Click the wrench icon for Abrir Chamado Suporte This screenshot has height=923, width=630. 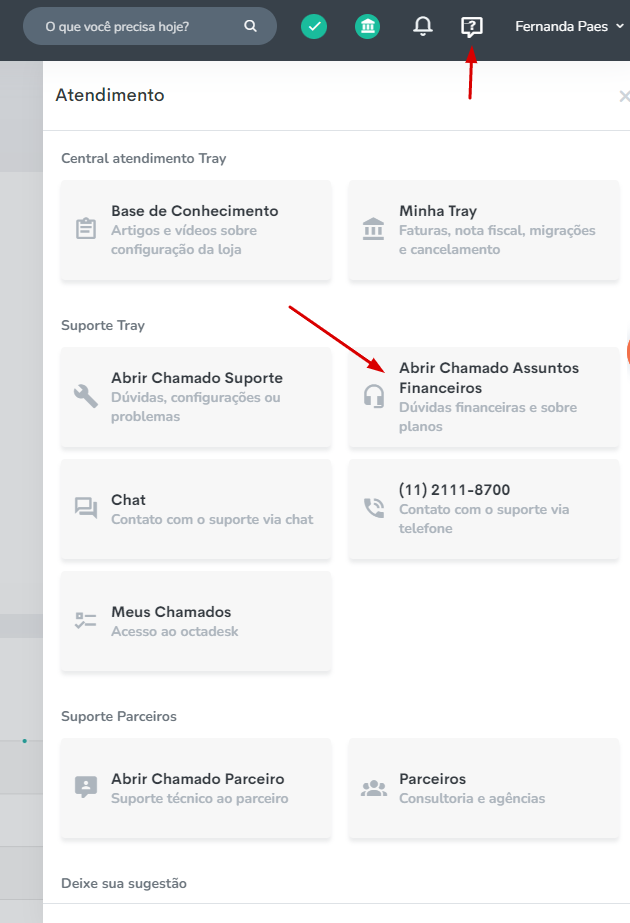click(x=86, y=396)
